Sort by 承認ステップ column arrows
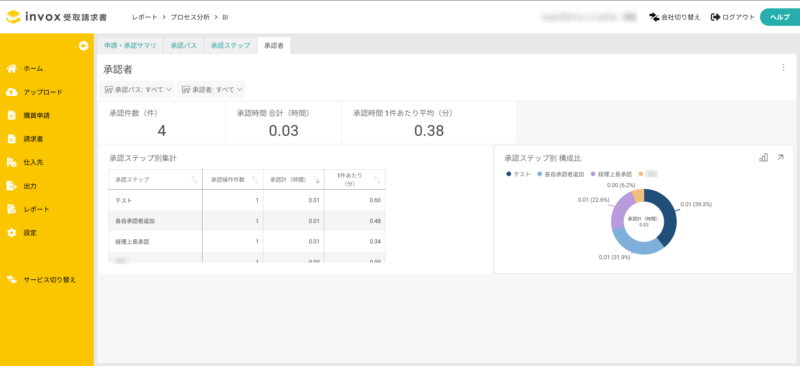The image size is (800, 366). pyautogui.click(x=194, y=180)
